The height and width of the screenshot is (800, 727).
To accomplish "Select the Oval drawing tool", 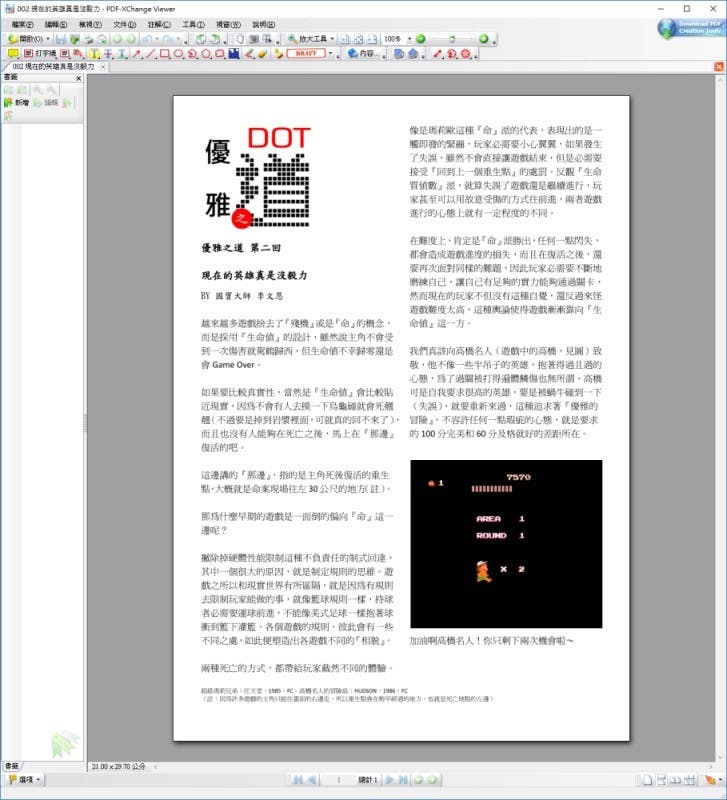I will pyautogui.click(x=178, y=53).
